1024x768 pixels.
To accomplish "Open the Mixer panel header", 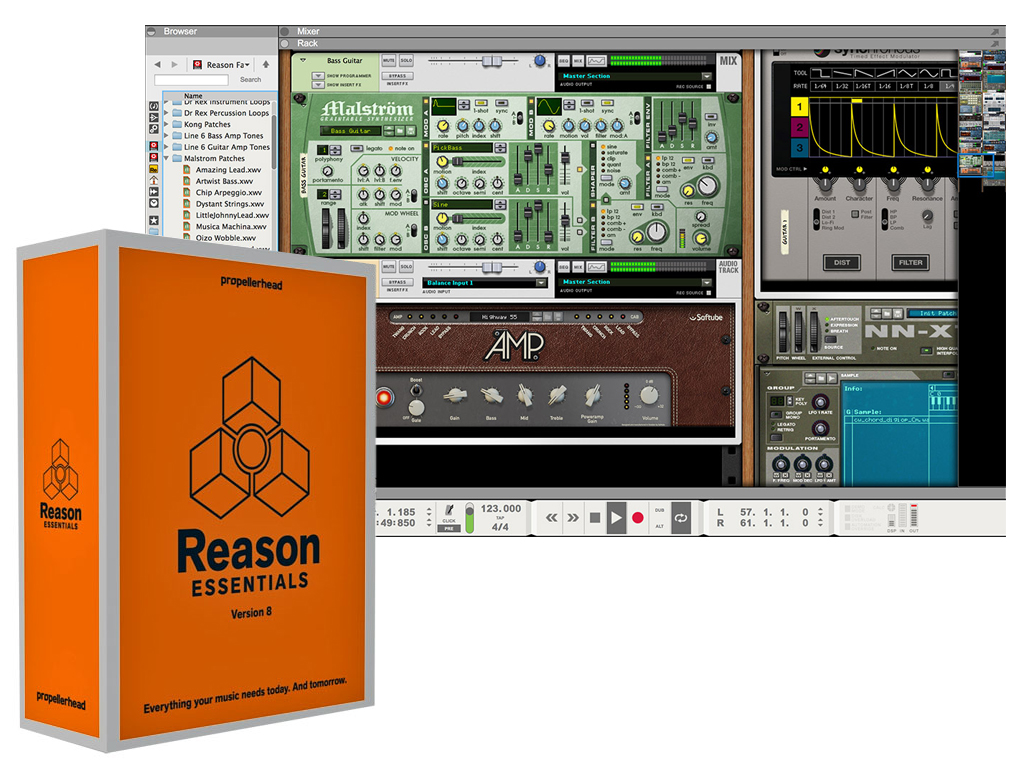I will (x=308, y=31).
